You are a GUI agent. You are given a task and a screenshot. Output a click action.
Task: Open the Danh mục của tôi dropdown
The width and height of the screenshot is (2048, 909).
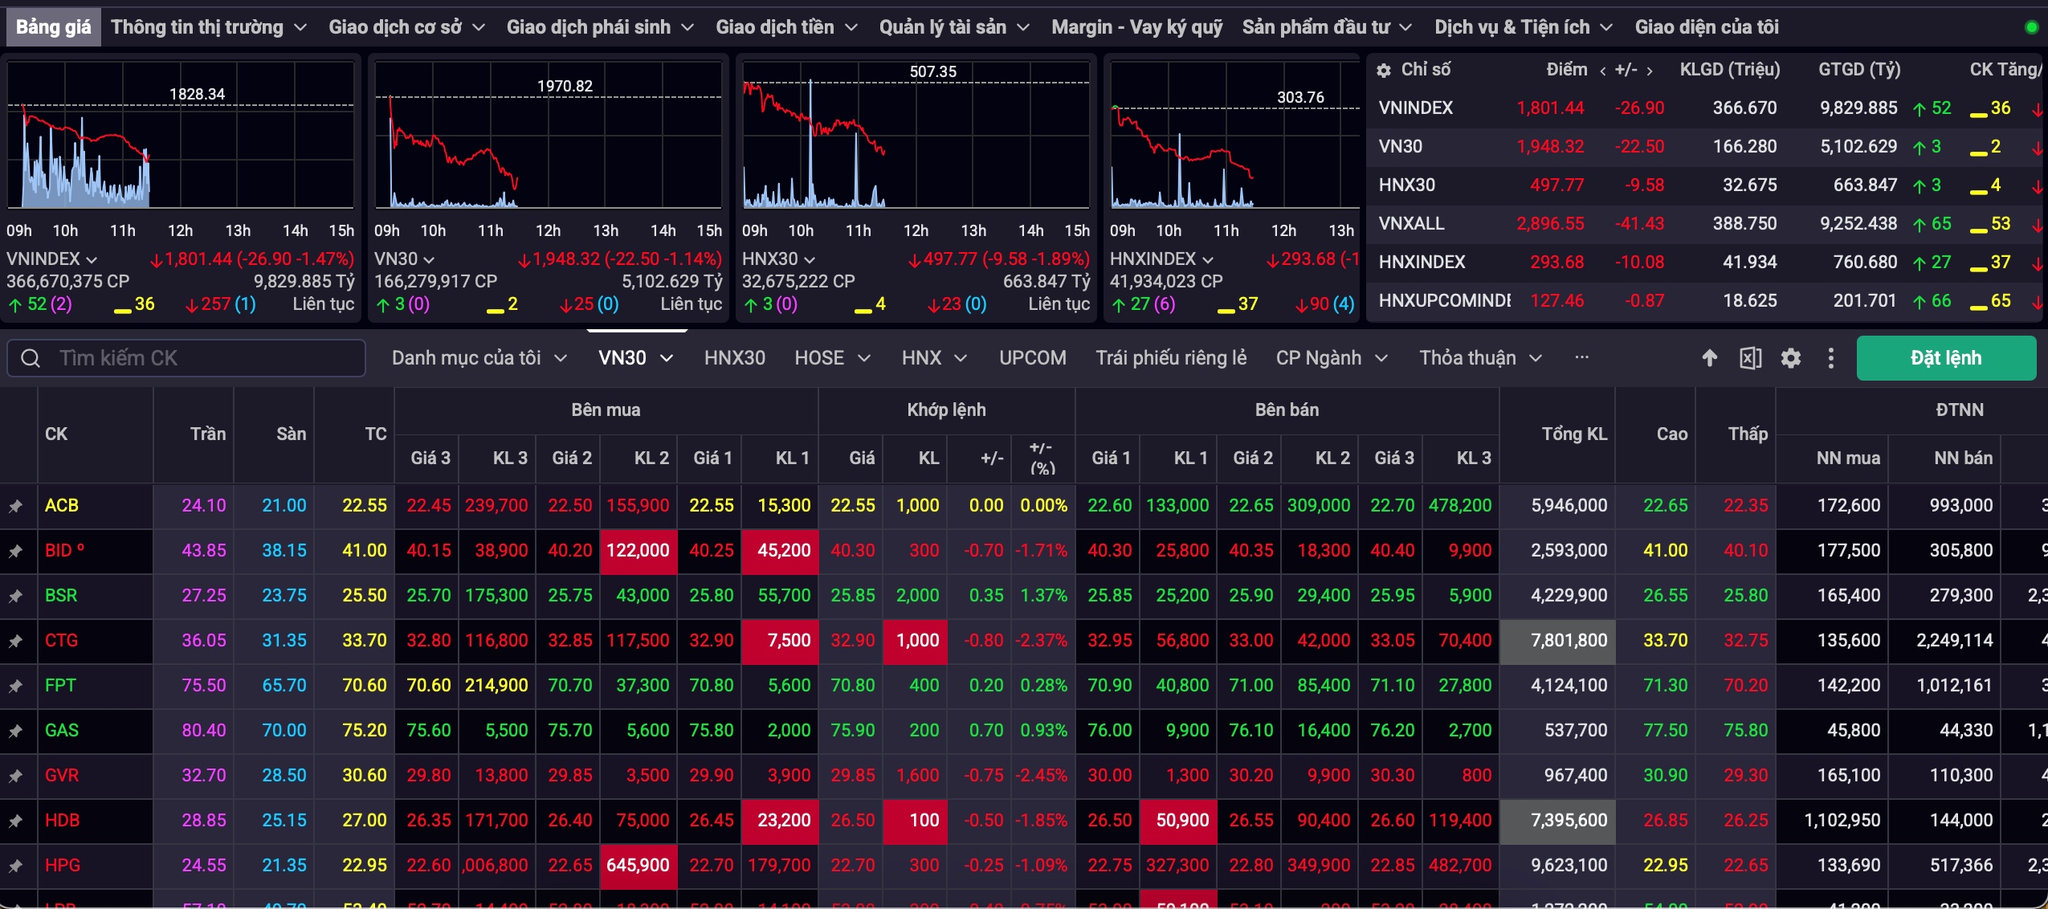(479, 358)
